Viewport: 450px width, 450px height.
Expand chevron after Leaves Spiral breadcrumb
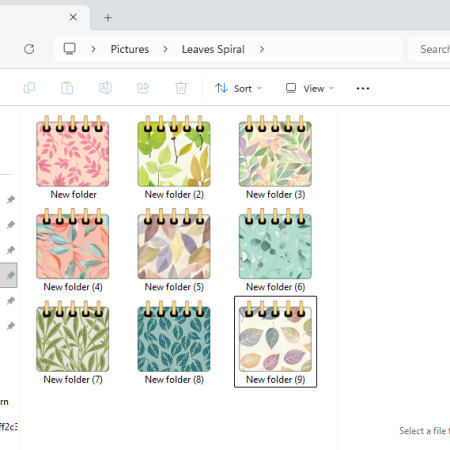click(262, 49)
